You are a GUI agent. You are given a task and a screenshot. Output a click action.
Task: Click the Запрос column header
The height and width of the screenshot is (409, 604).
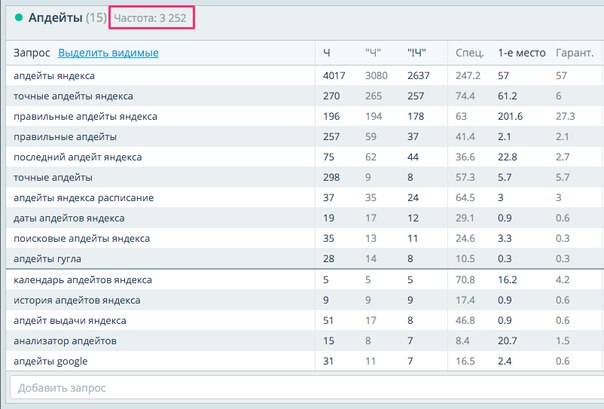click(32, 53)
